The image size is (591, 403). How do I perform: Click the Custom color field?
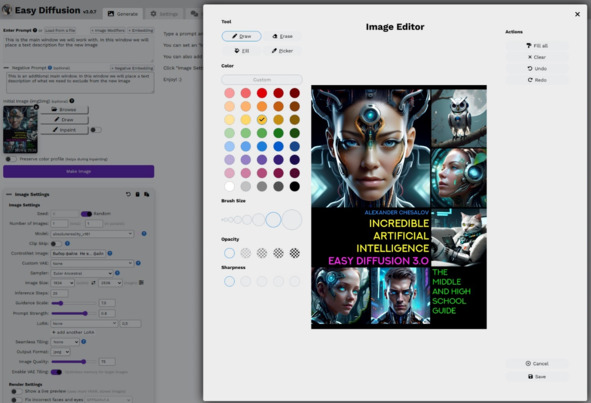pos(262,80)
